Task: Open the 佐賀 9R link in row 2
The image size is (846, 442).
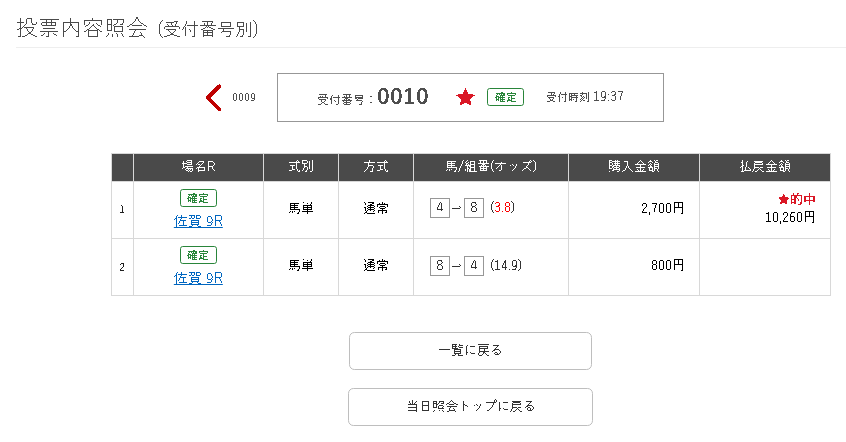Action: point(198,278)
